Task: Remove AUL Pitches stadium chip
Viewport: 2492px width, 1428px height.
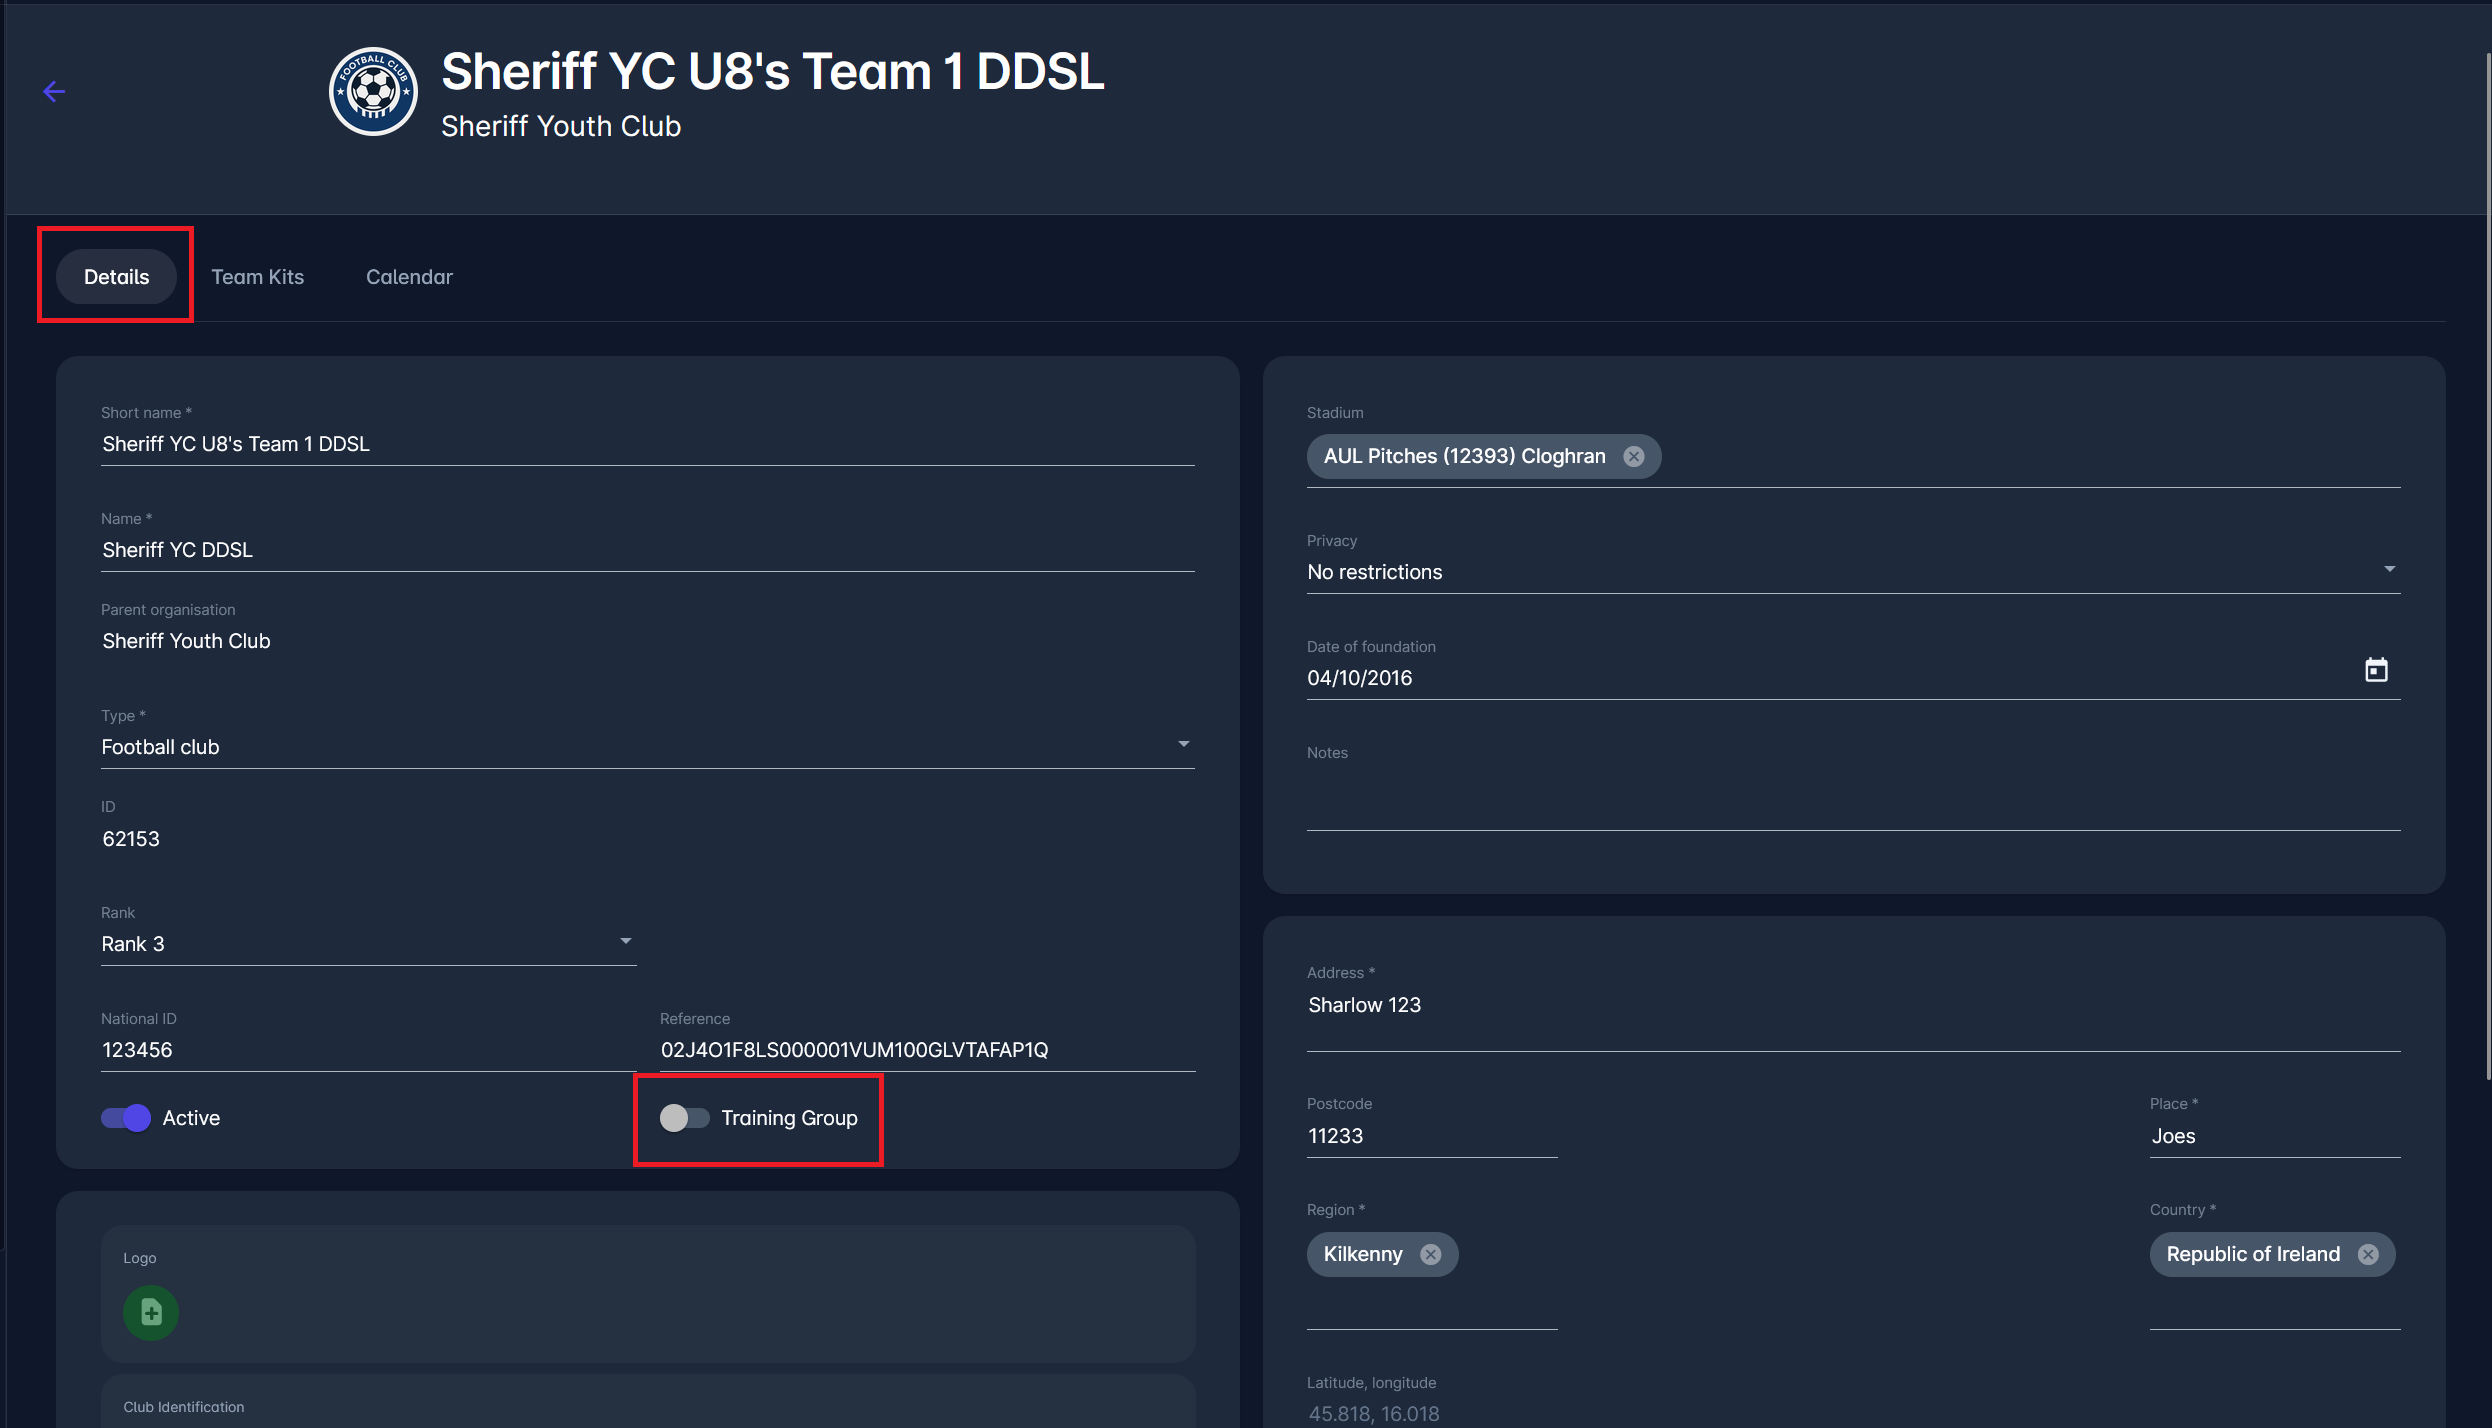Action: pyautogui.click(x=1633, y=457)
